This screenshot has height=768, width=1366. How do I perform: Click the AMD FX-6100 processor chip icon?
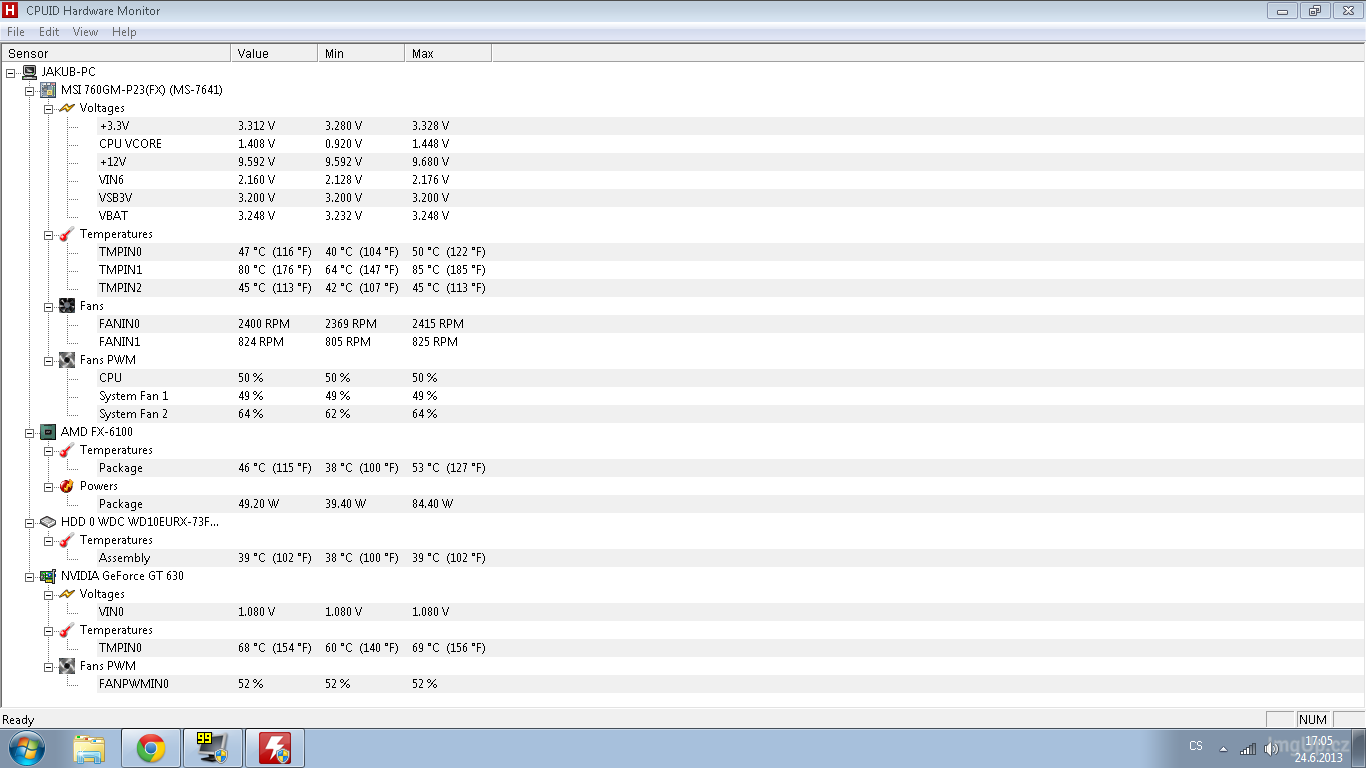48,432
